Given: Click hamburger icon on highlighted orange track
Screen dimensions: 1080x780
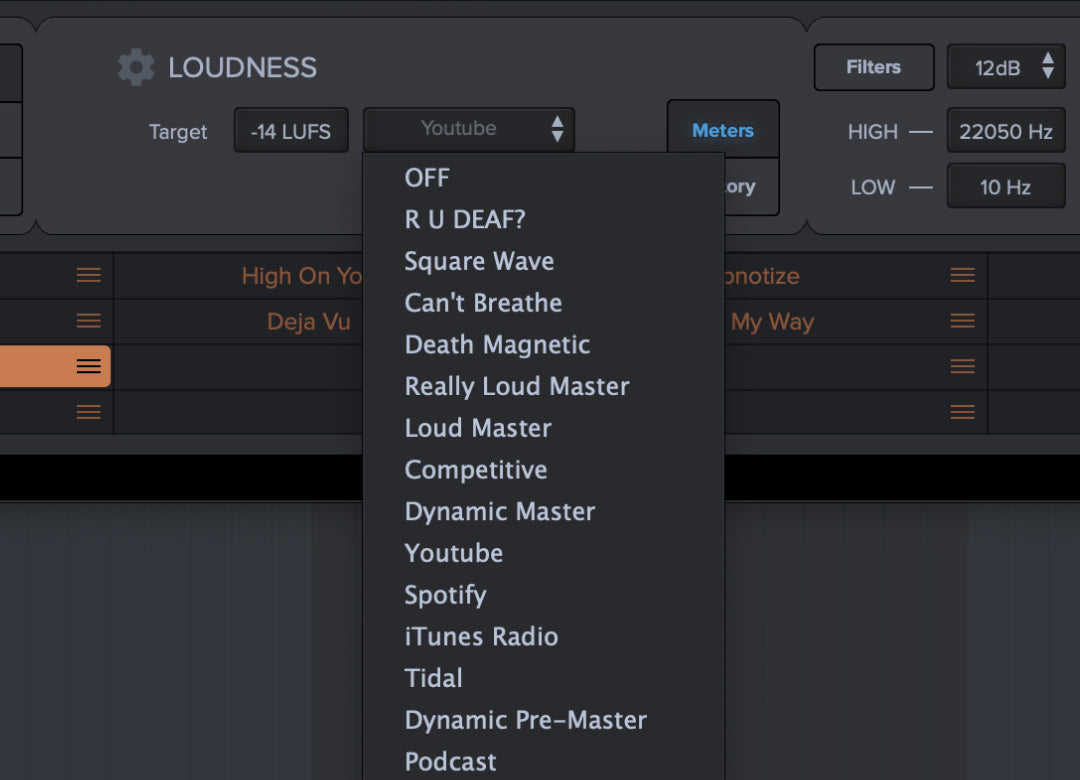Looking at the screenshot, I should [x=89, y=367].
